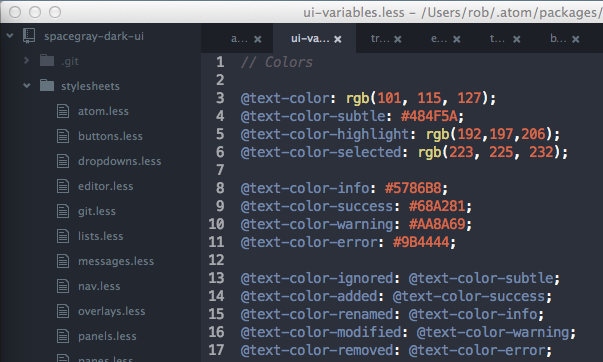Close the 'tr...' tab
Image resolution: width=603 pixels, height=362 pixels.
click(398, 39)
